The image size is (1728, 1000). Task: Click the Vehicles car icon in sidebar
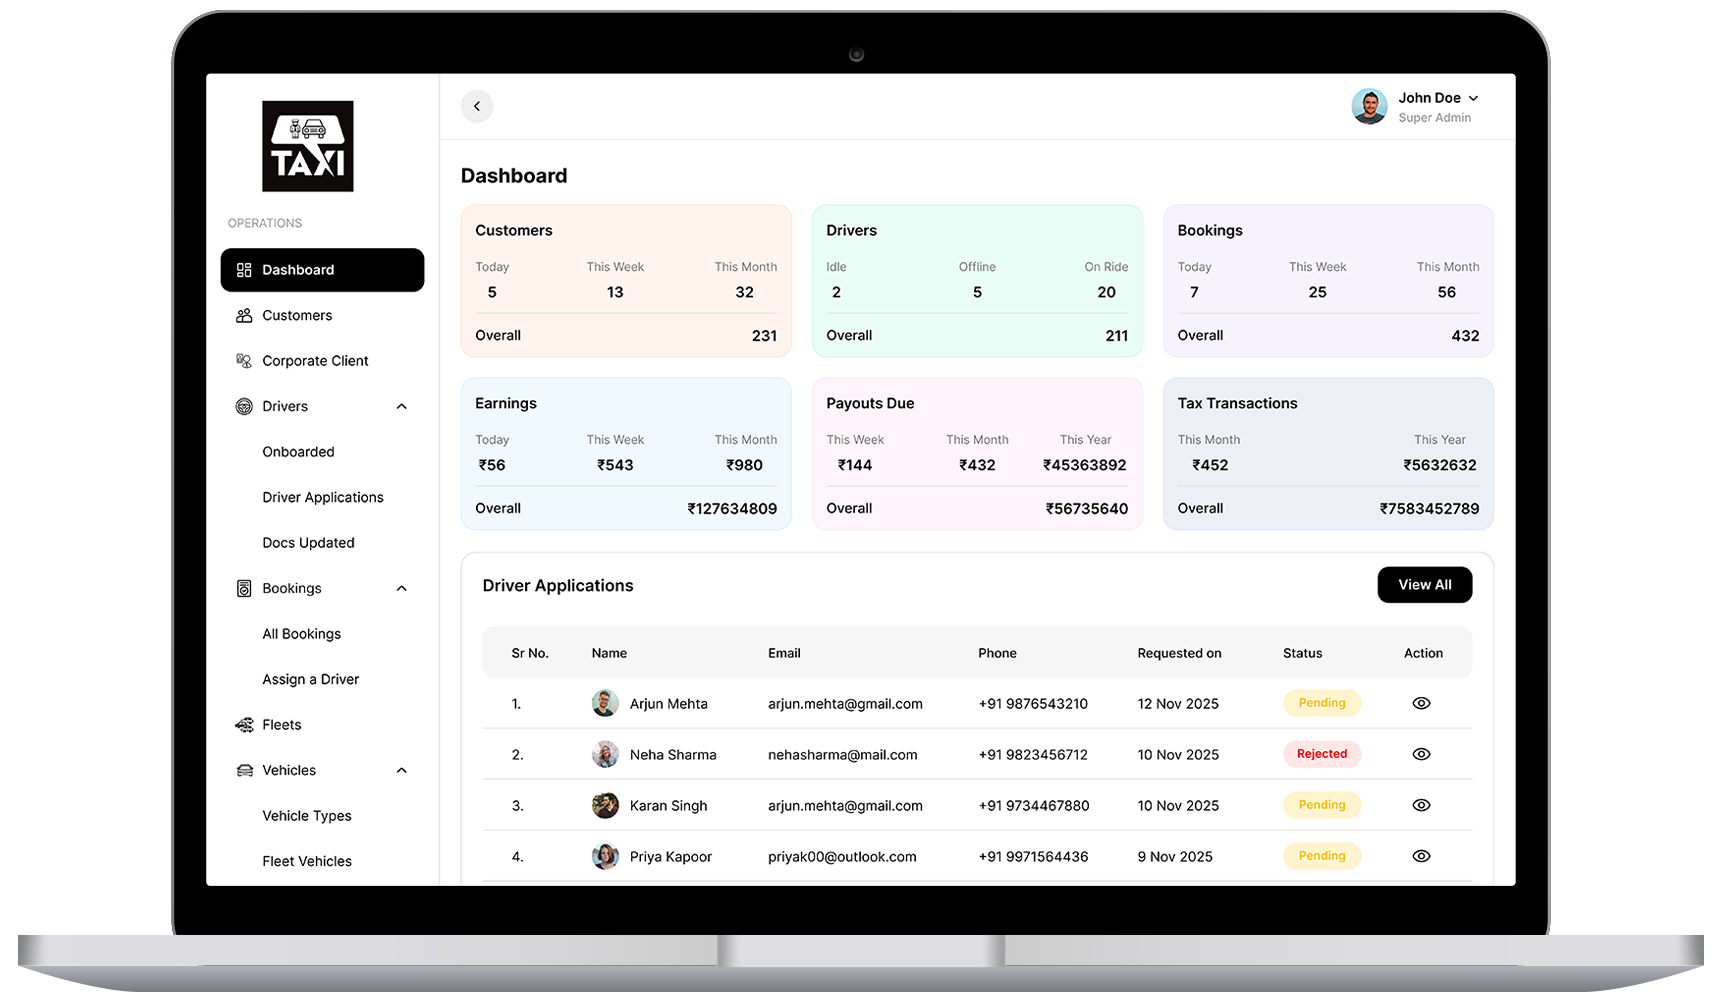pos(244,770)
